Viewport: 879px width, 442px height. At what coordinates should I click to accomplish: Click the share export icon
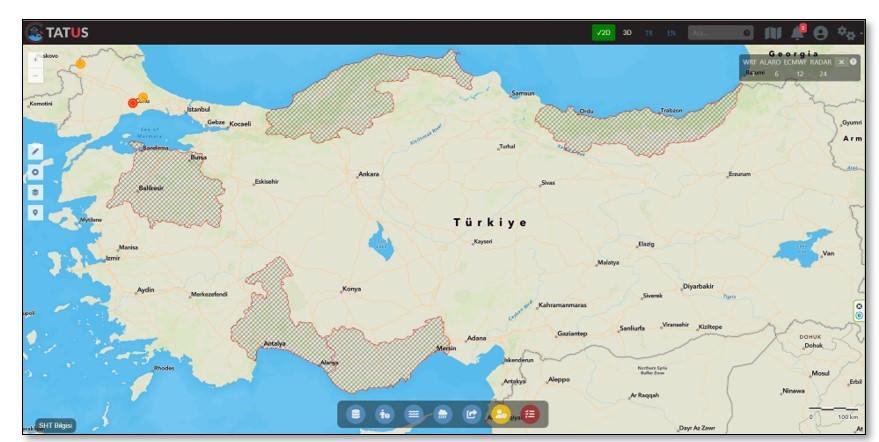tap(471, 413)
